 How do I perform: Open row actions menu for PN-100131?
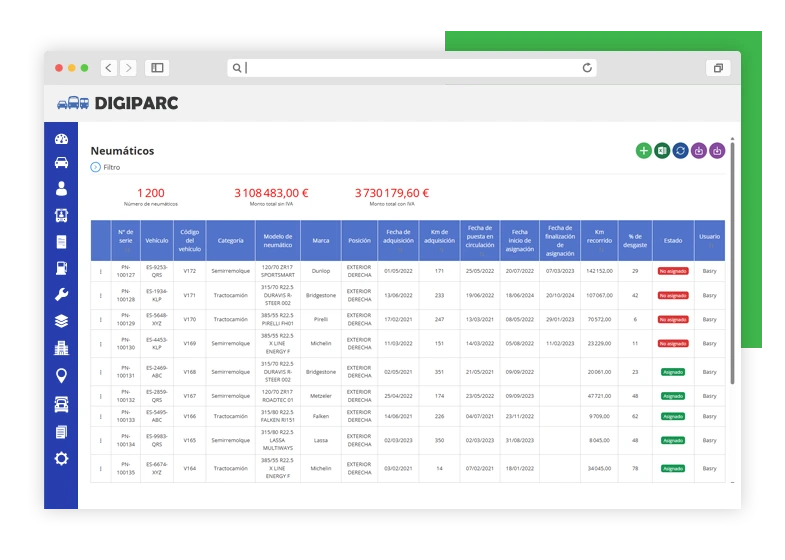click(x=101, y=372)
